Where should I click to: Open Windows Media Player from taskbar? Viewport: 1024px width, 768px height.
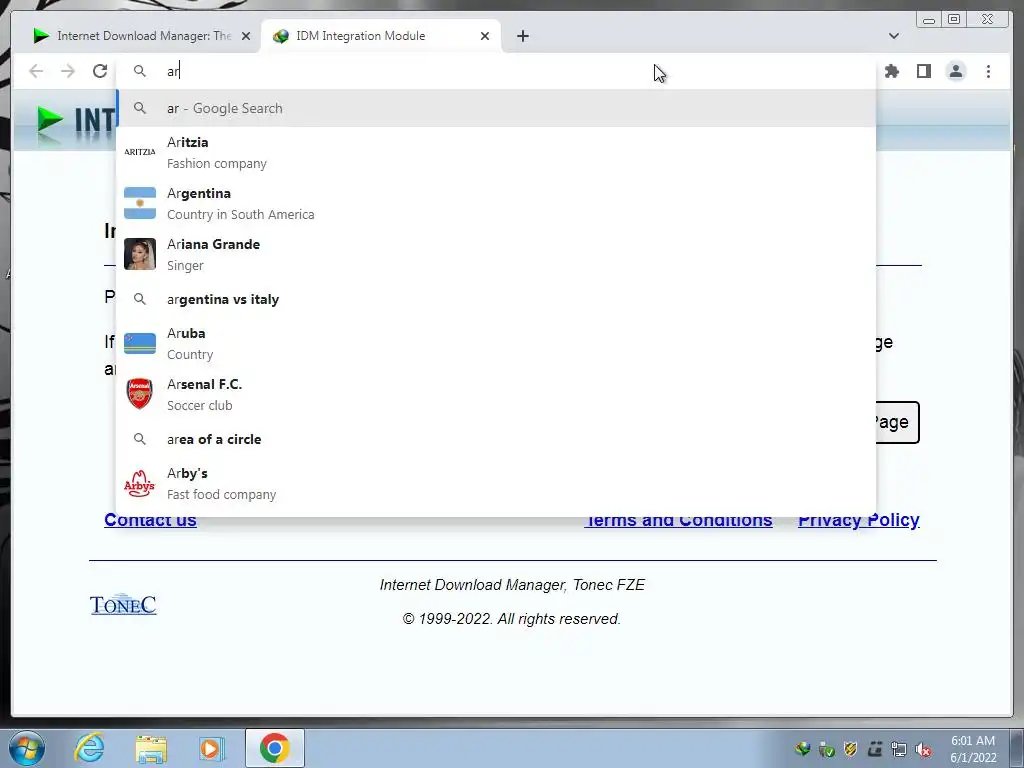pos(212,748)
